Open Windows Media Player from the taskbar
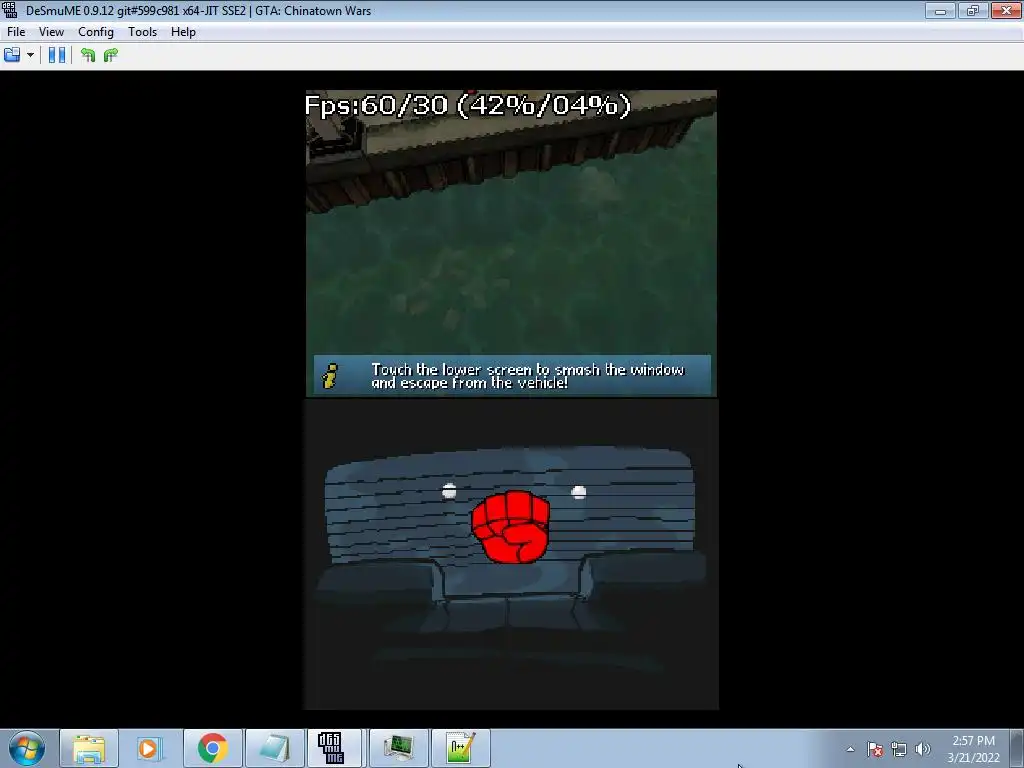This screenshot has height=768, width=1024. coord(150,748)
